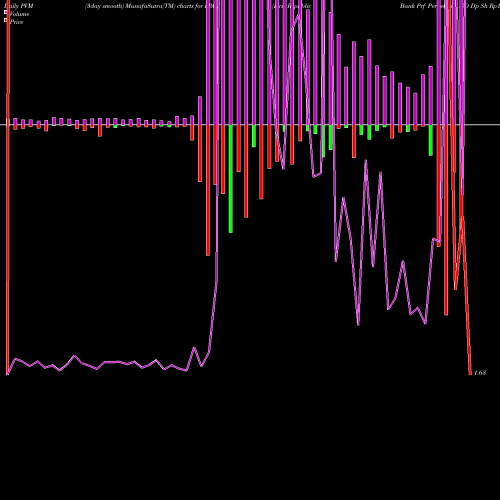Click the Volume legend color swatch
The image size is (500, 500).
(6, 12)
